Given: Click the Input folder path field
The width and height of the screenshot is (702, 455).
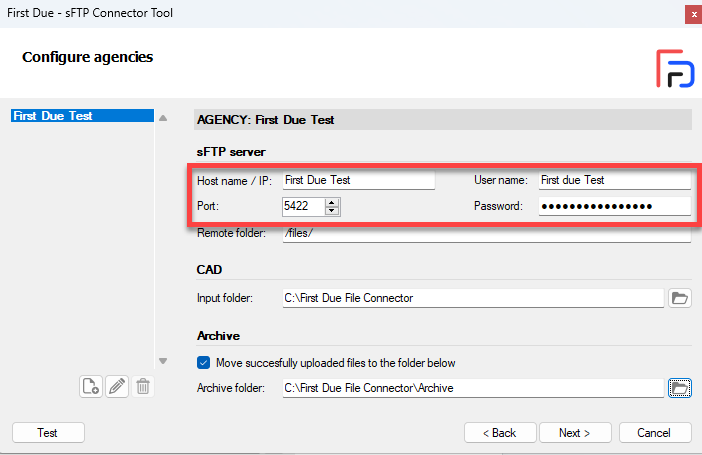Looking at the screenshot, I should coord(473,298).
